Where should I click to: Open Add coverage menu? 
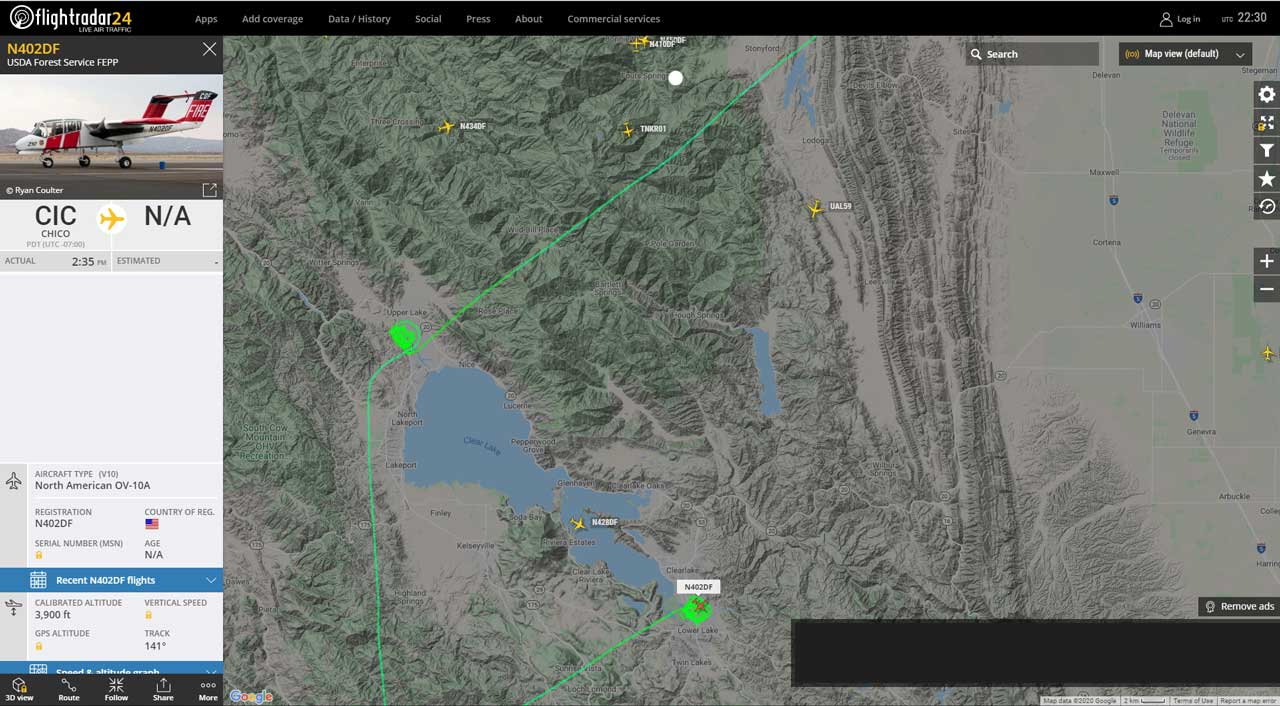click(272, 19)
